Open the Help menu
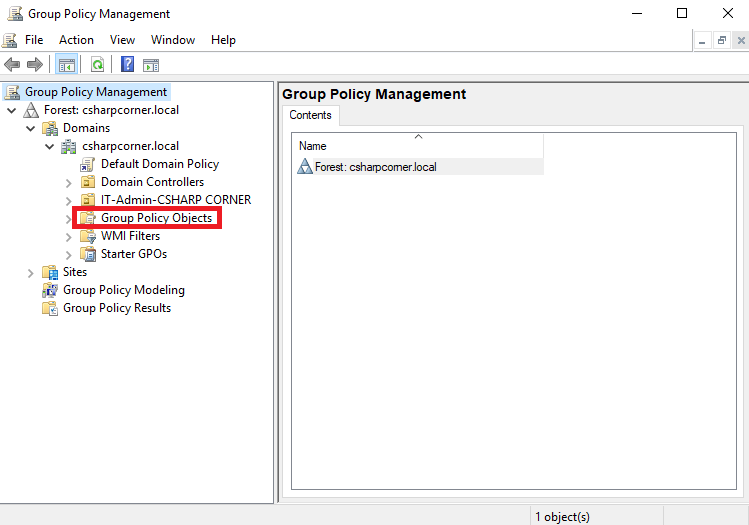The height and width of the screenshot is (525, 749). tap(224, 40)
